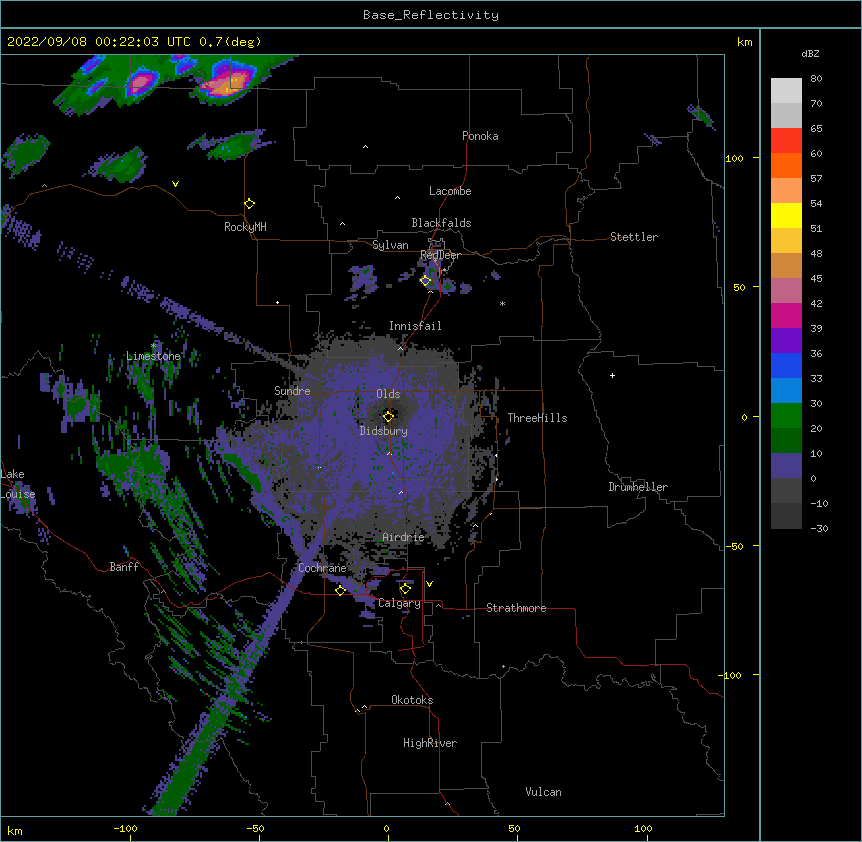Image resolution: width=862 pixels, height=842 pixels.
Task: Click the RockyMH label
Action: point(245,227)
